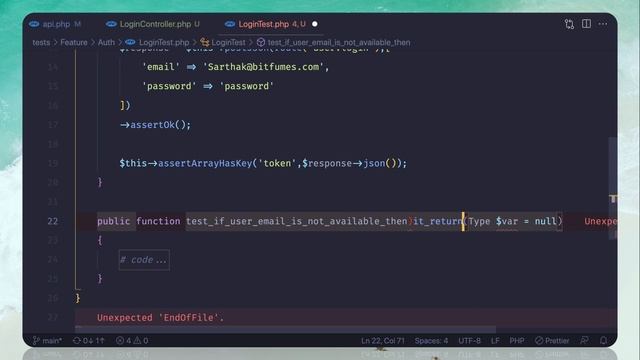Switch to the api.php tab

tap(55, 24)
